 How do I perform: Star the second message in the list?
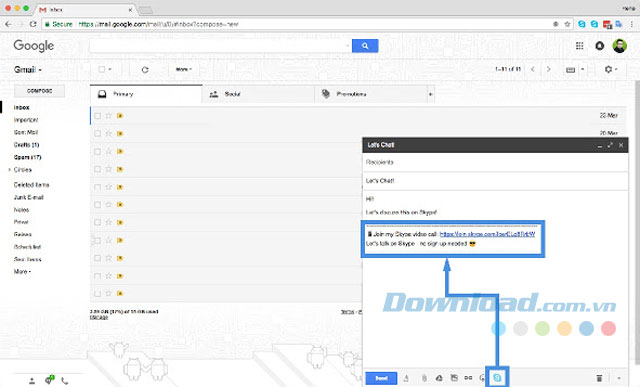(109, 133)
